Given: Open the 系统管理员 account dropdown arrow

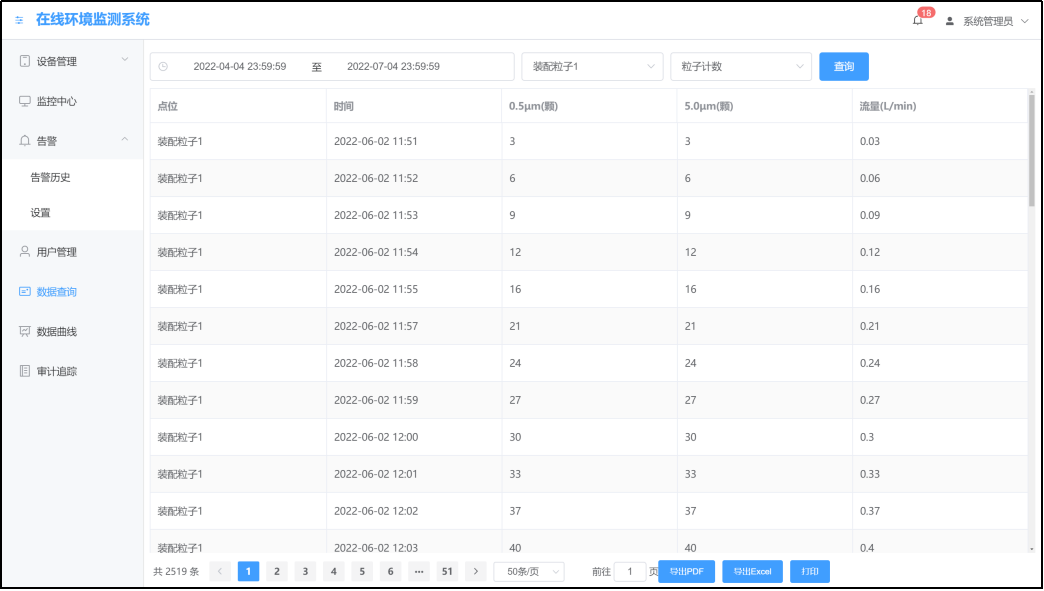Looking at the screenshot, I should pos(1025,21).
